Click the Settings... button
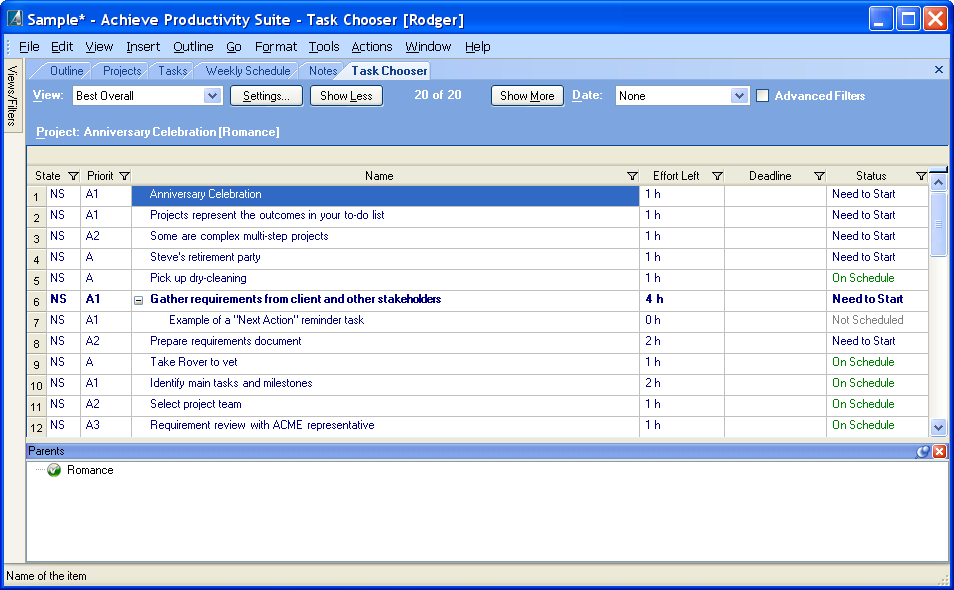Viewport: 954px width, 590px height. point(266,95)
